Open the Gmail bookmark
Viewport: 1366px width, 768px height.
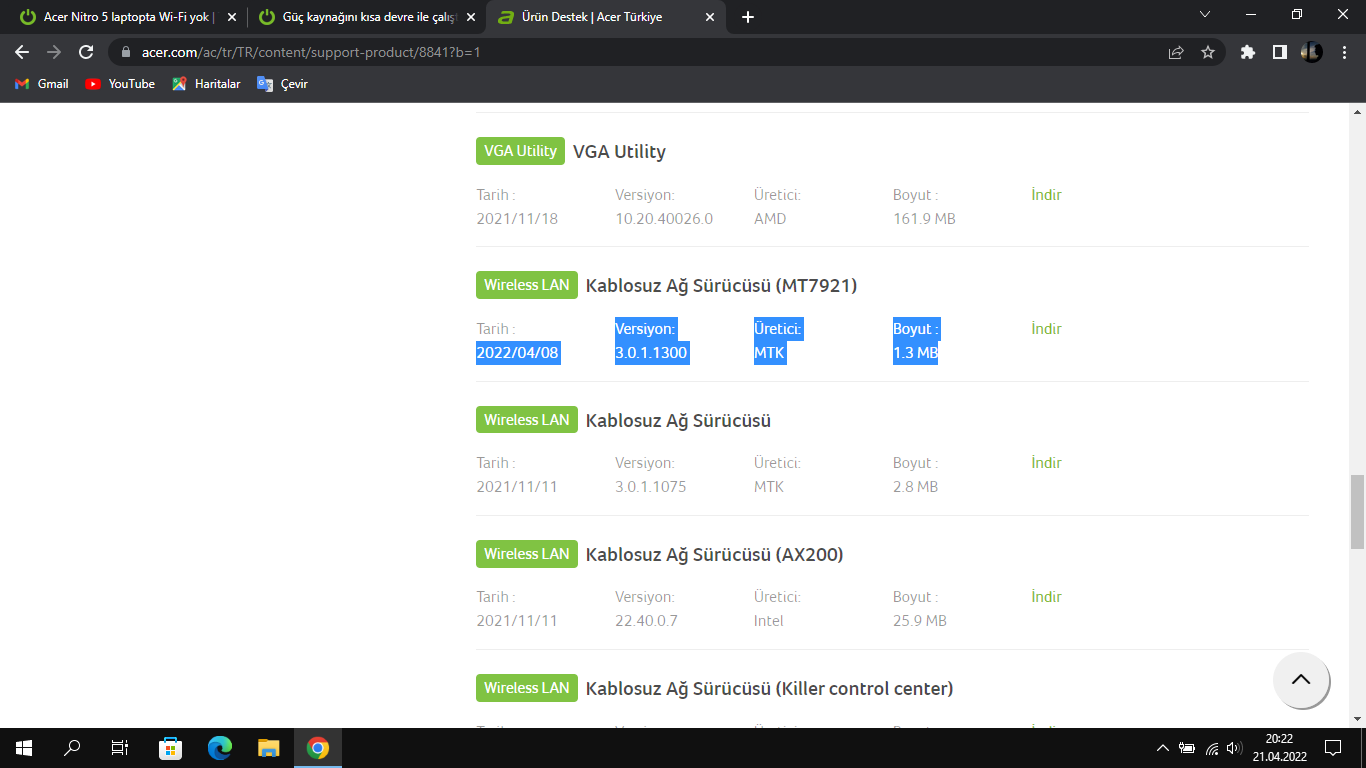point(42,84)
